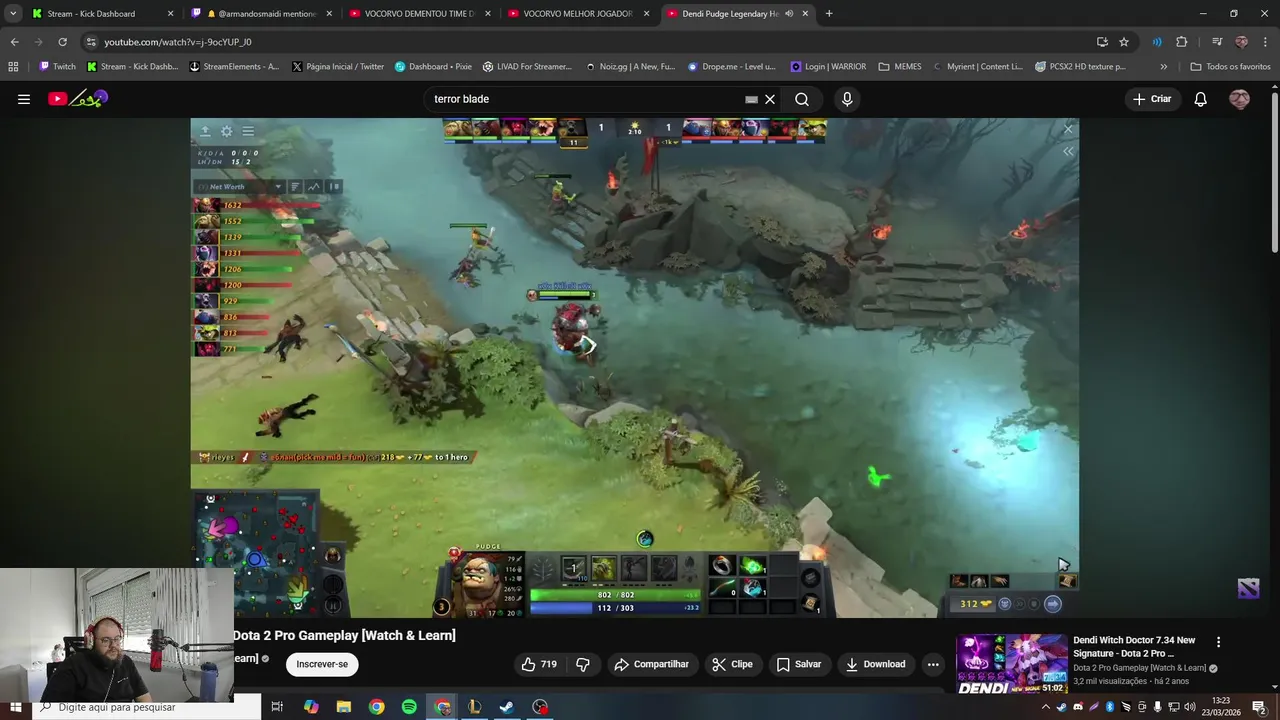
Task: Open the taskbar clock 13:23
Action: (x=1221, y=707)
